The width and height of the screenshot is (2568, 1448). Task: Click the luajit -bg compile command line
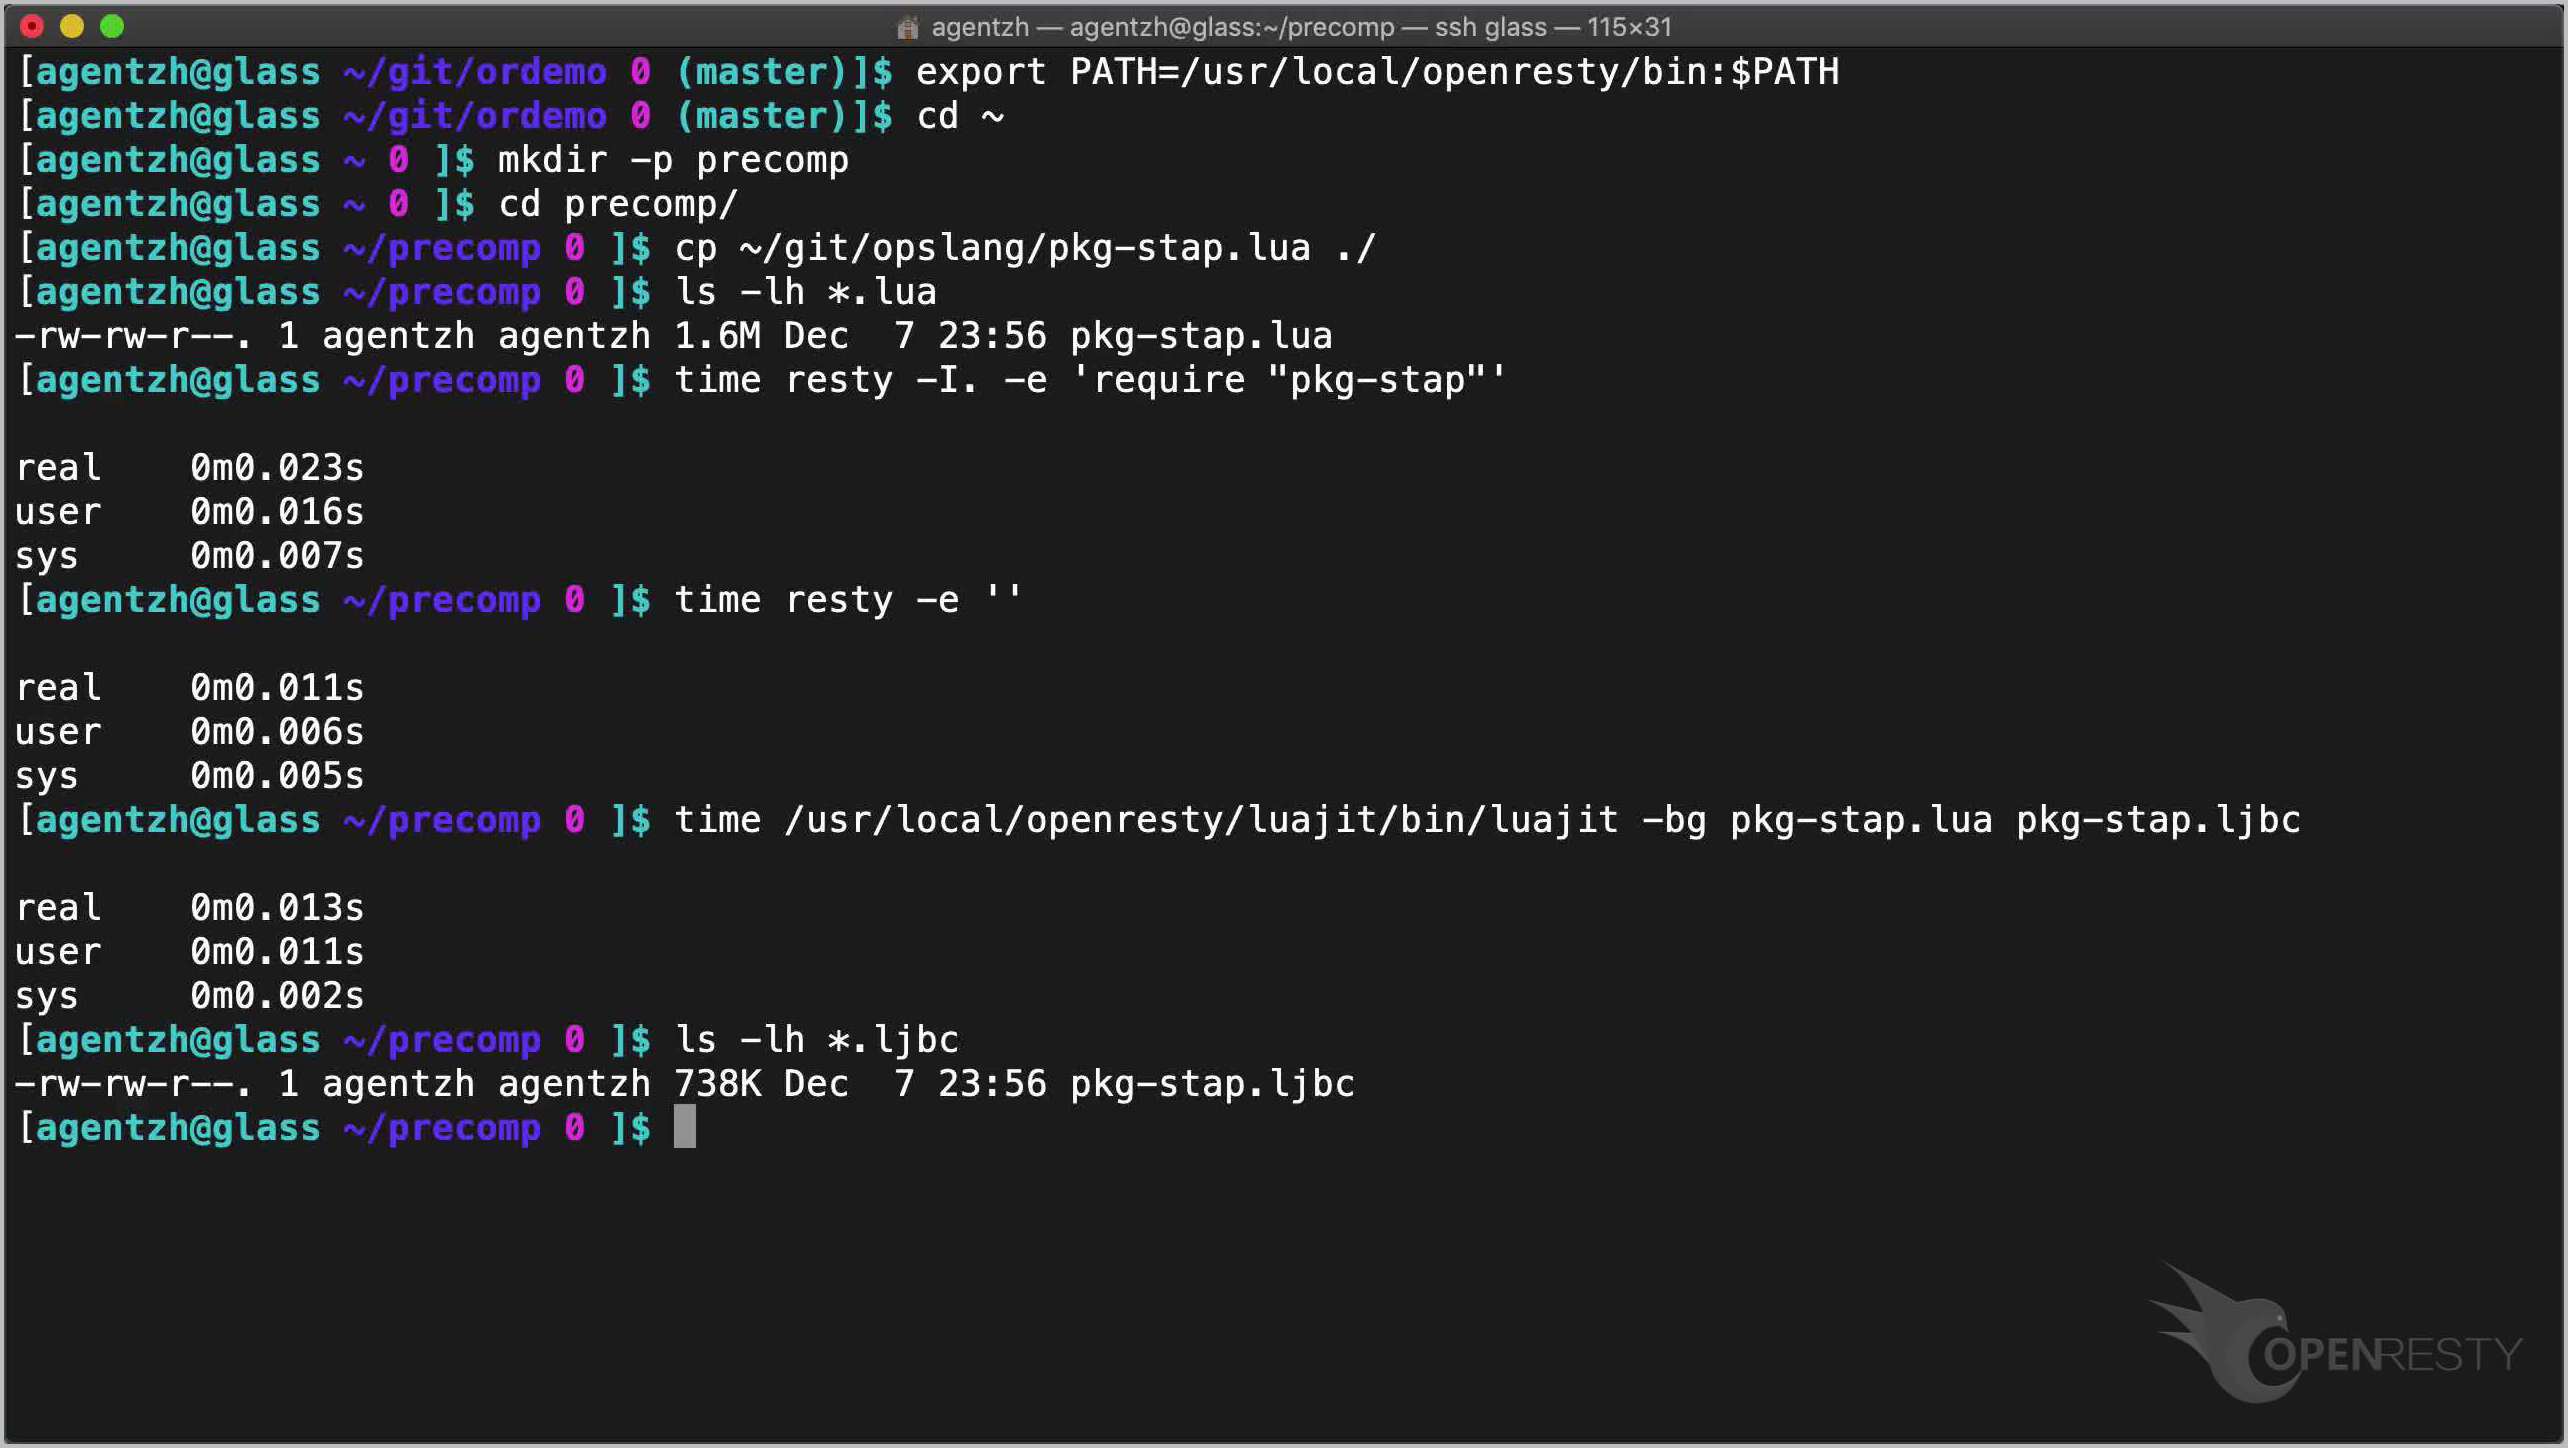pyautogui.click(x=1487, y=820)
